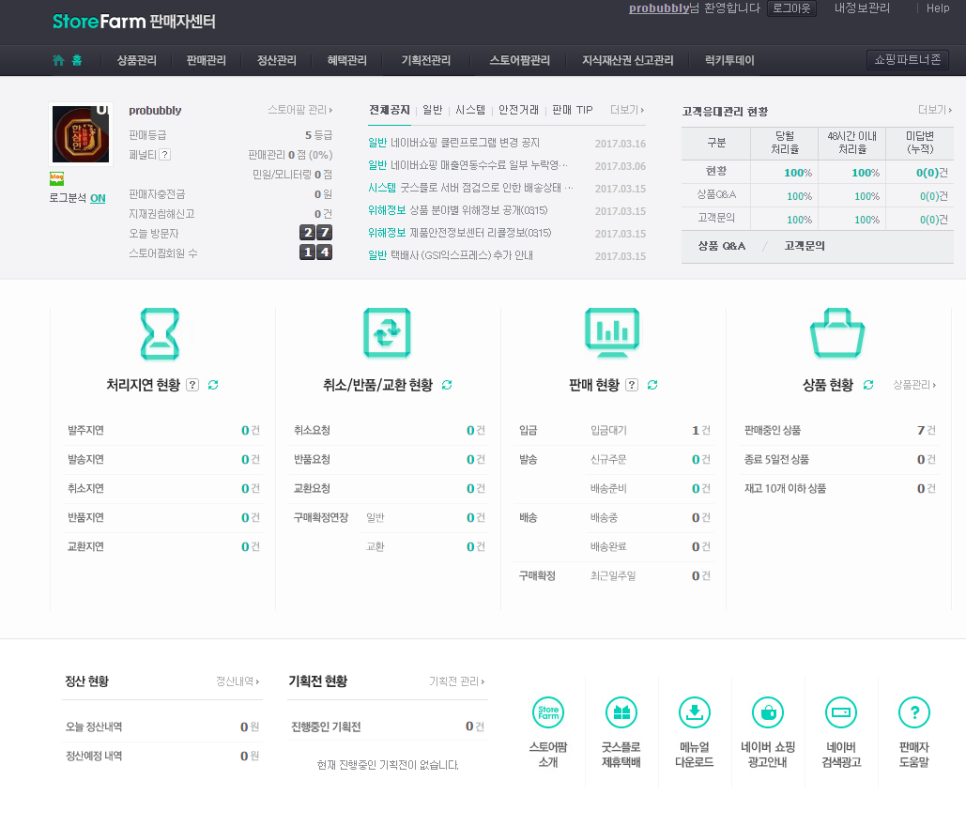This screenshot has width=966, height=826.
Task: Refresh the 처리지연 현황 panel
Action: click(213, 385)
